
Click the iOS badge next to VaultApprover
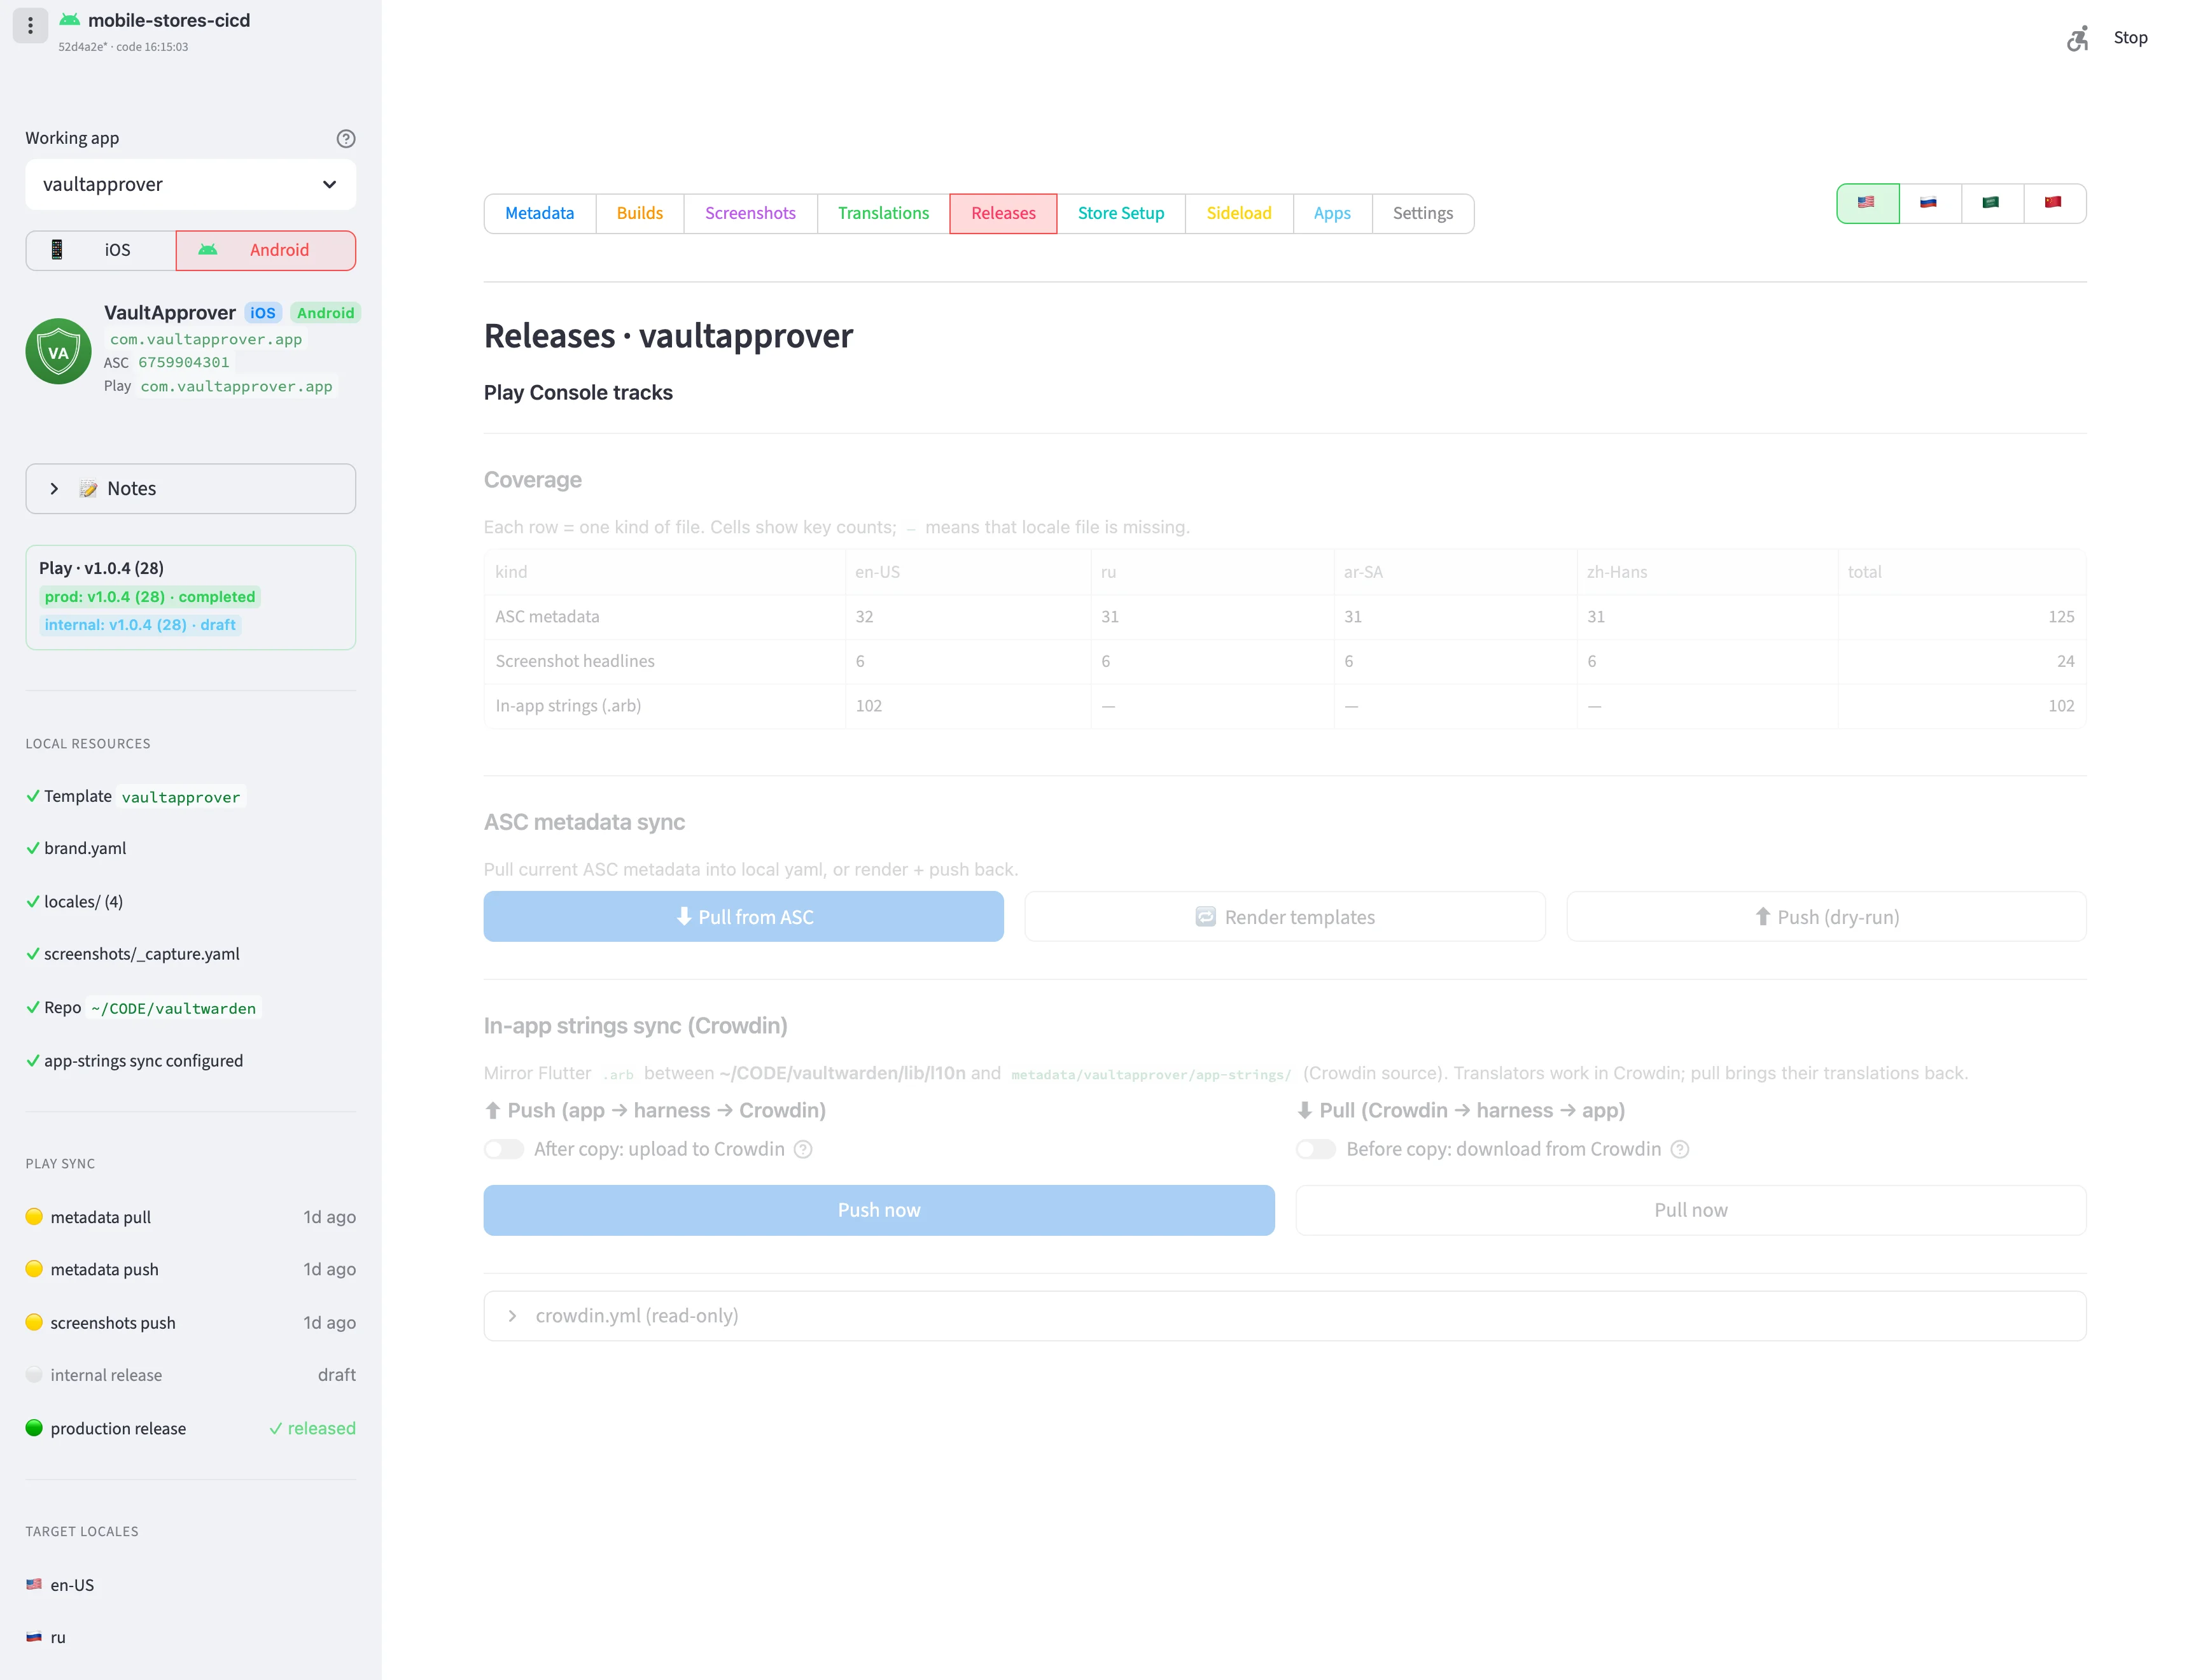(263, 313)
